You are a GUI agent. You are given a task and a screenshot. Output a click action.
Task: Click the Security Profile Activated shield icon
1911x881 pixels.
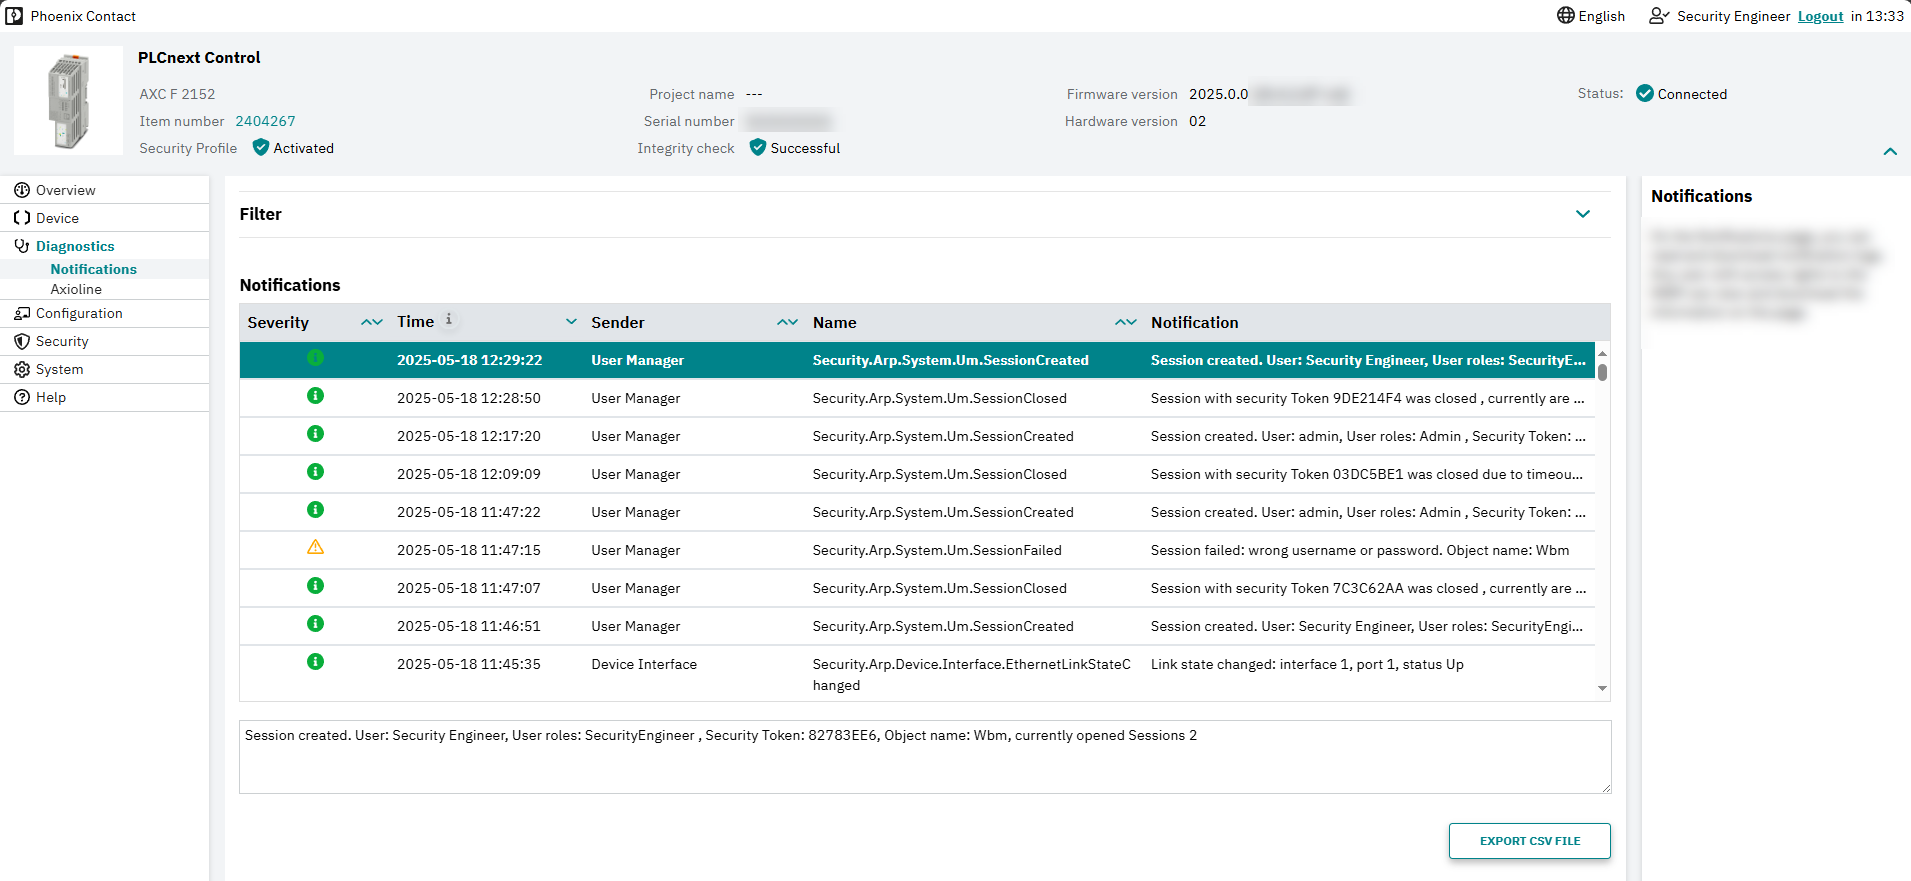261,147
